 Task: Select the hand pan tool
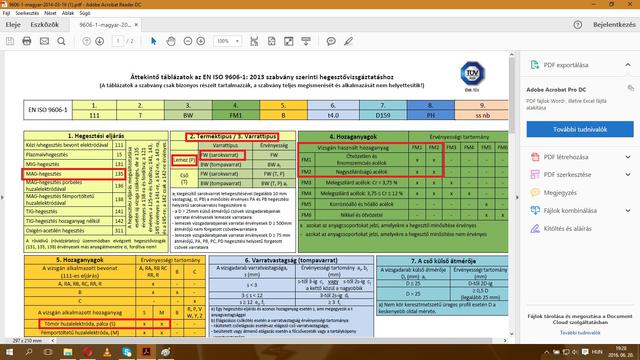171,41
